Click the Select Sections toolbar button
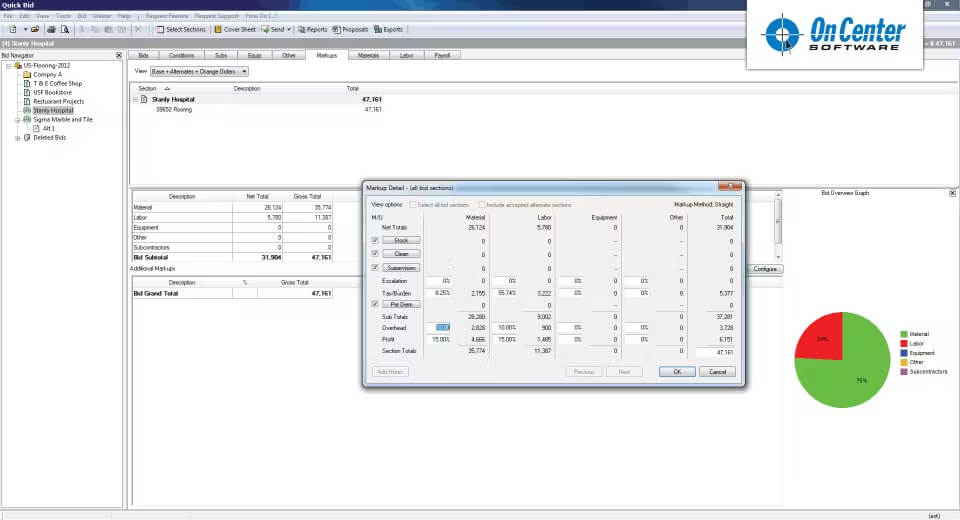 click(x=181, y=29)
